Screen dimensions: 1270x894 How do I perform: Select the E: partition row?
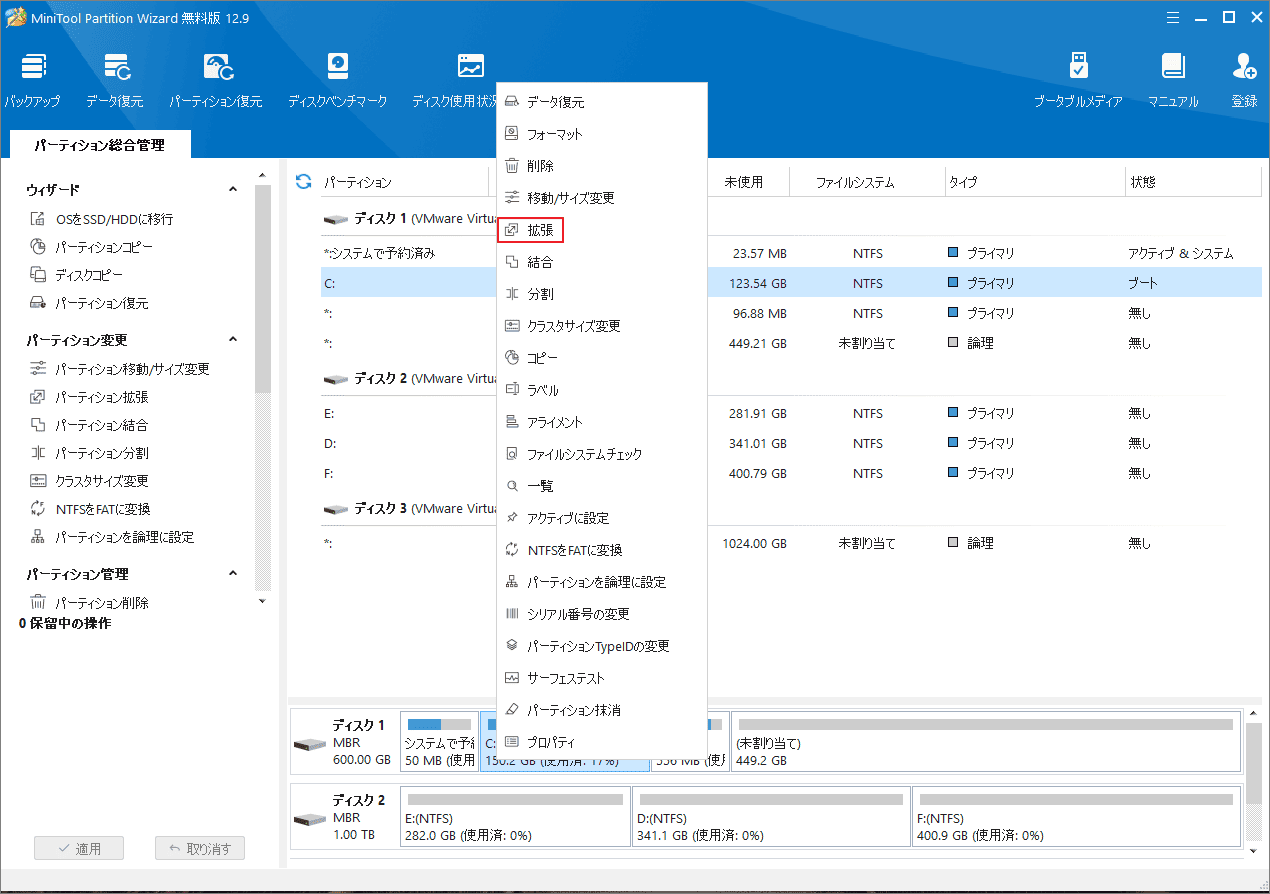791,413
